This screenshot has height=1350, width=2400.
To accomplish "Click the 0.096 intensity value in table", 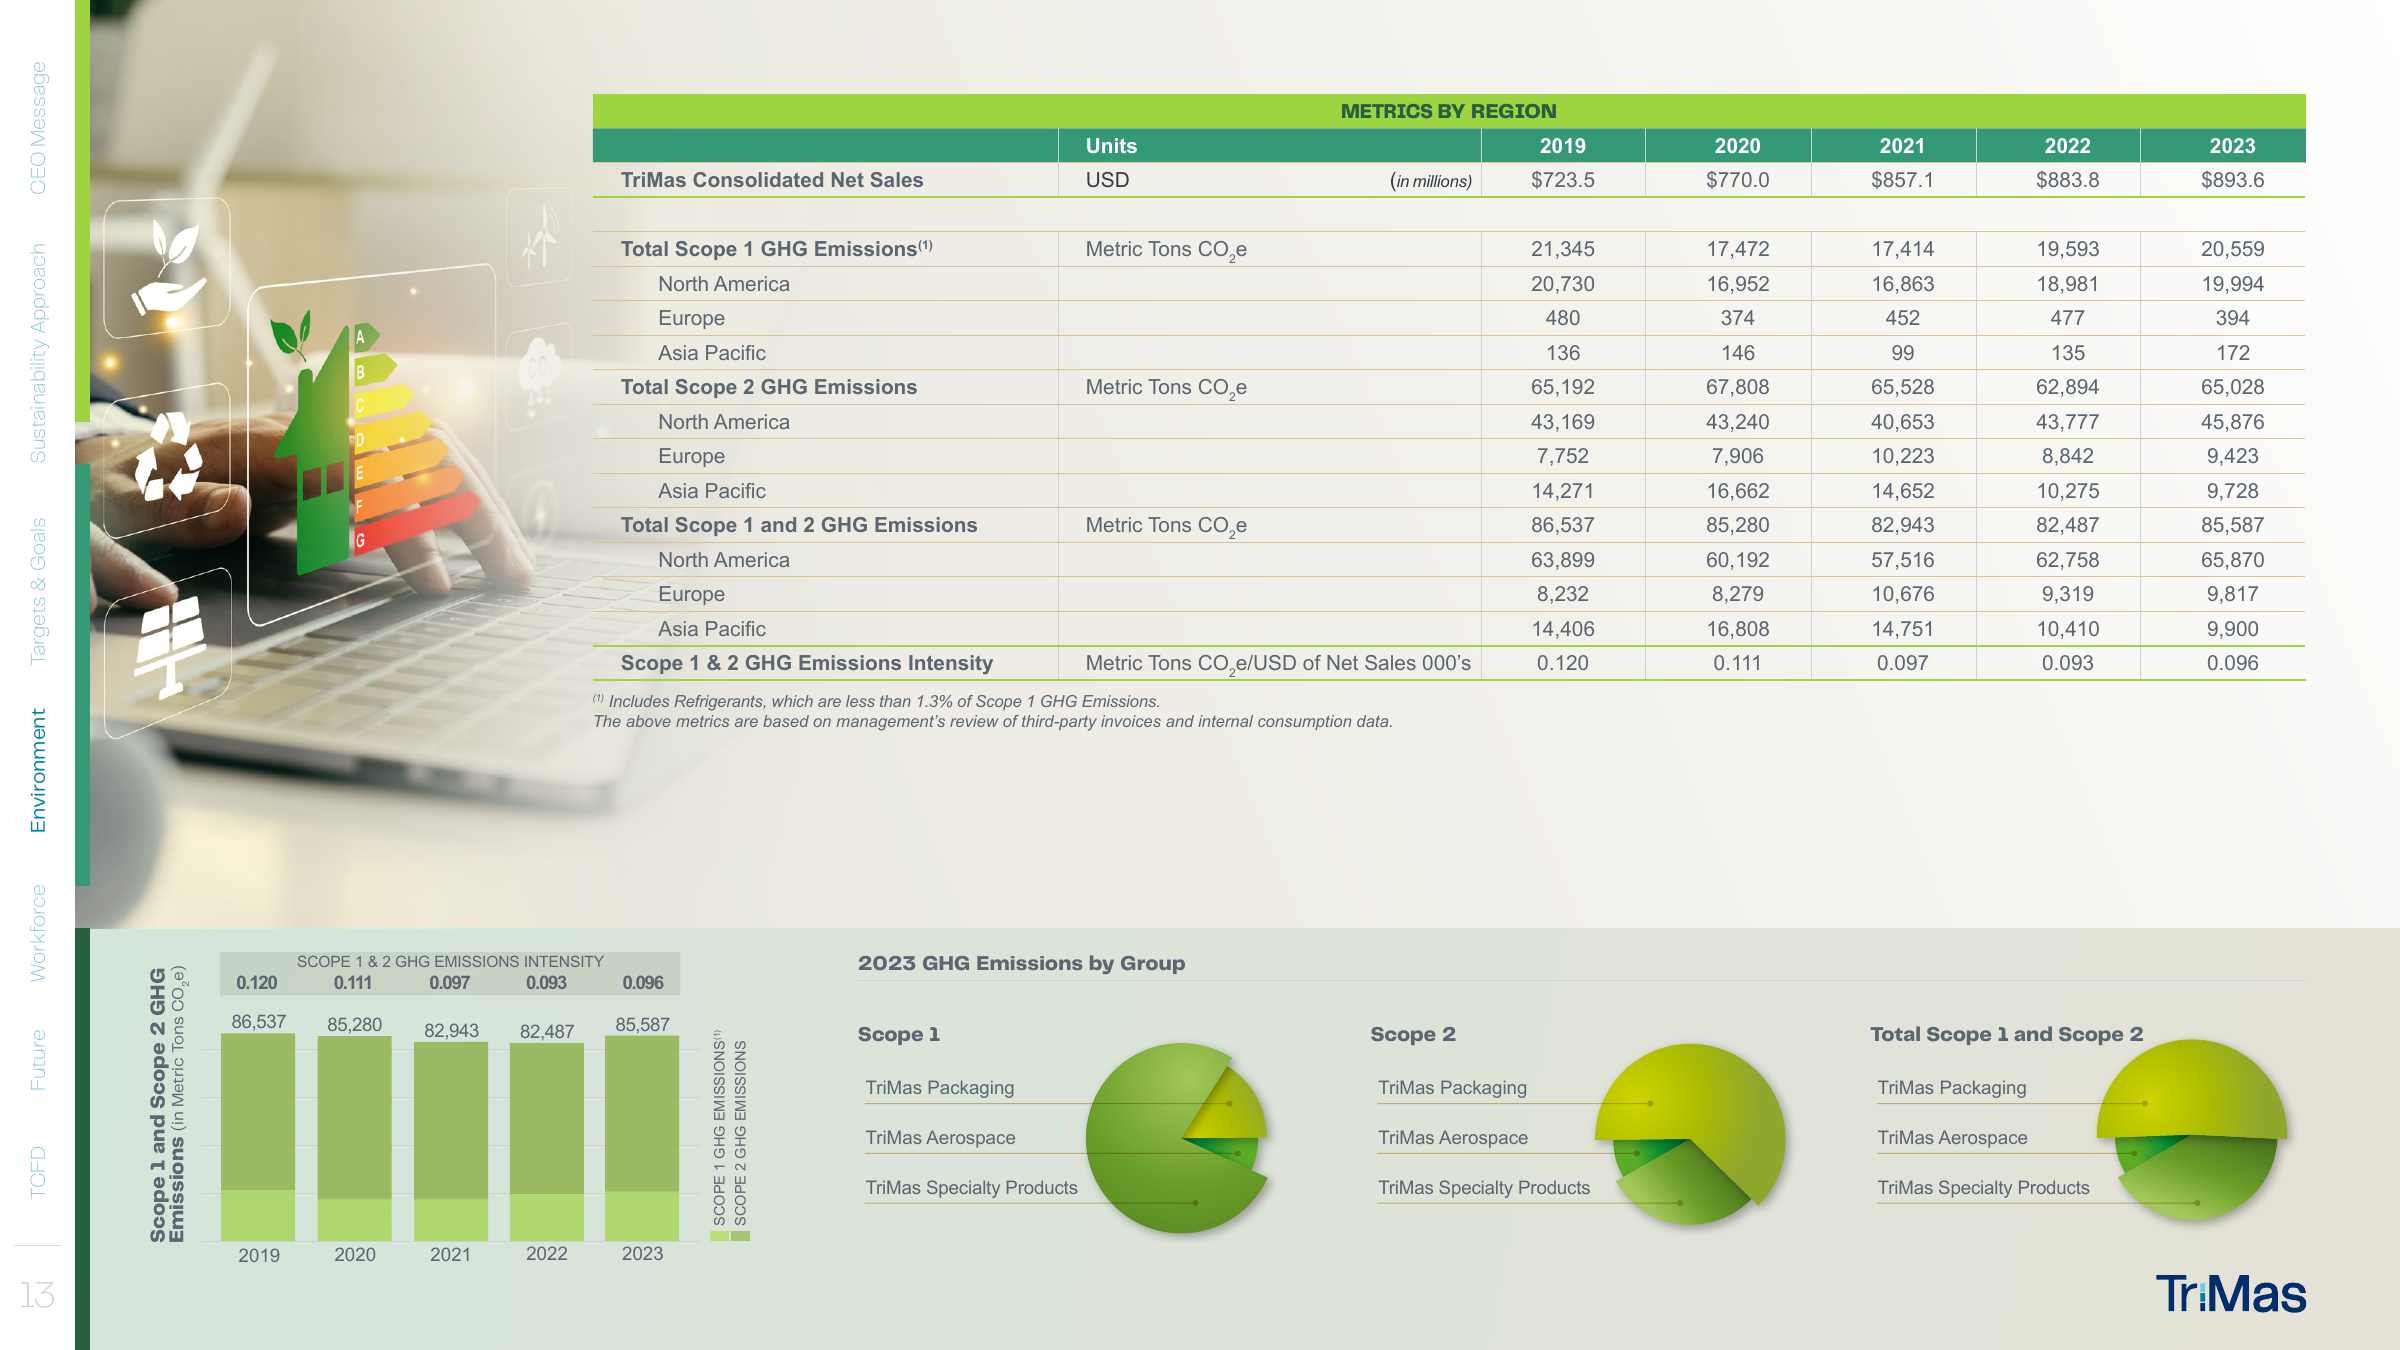I will coord(2232,663).
